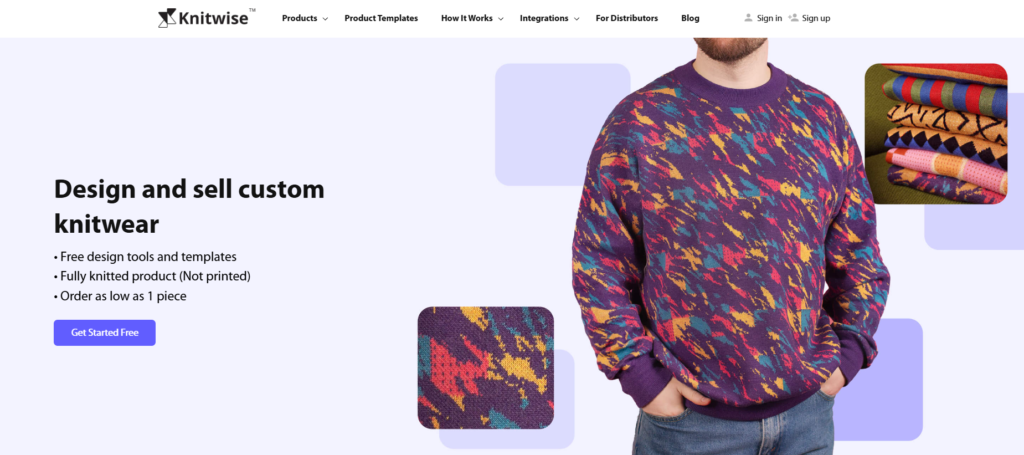Open the How It Works menu
Screen dimensions: 1024x455
[467, 18]
